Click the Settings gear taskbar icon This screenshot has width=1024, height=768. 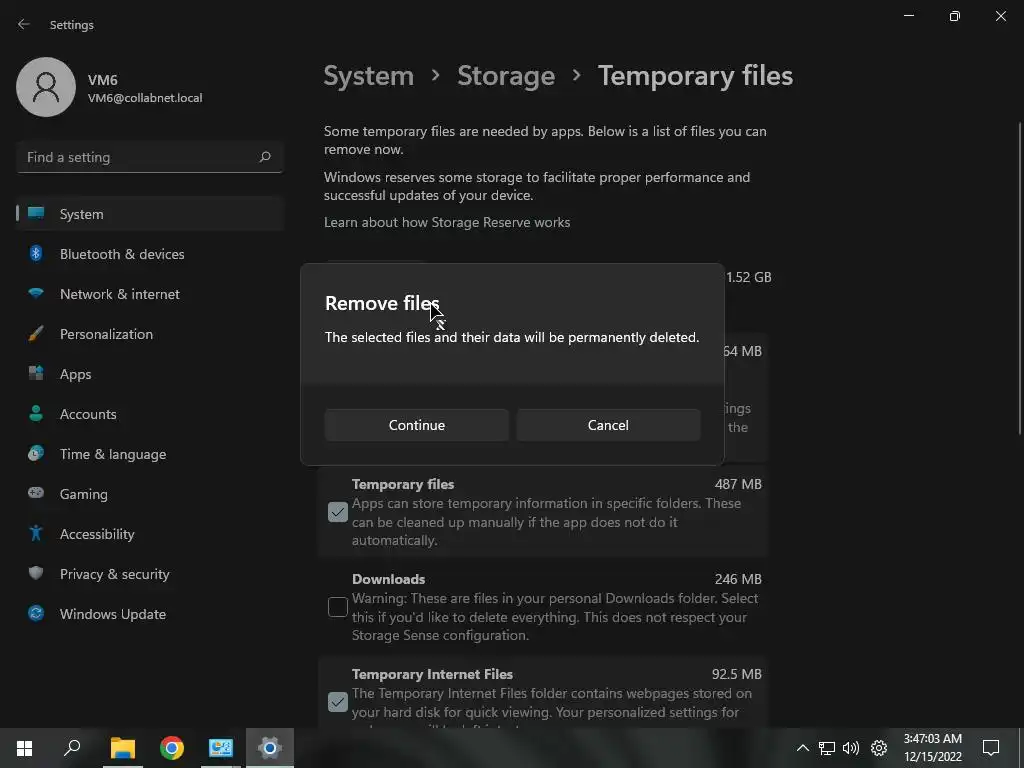coord(270,748)
